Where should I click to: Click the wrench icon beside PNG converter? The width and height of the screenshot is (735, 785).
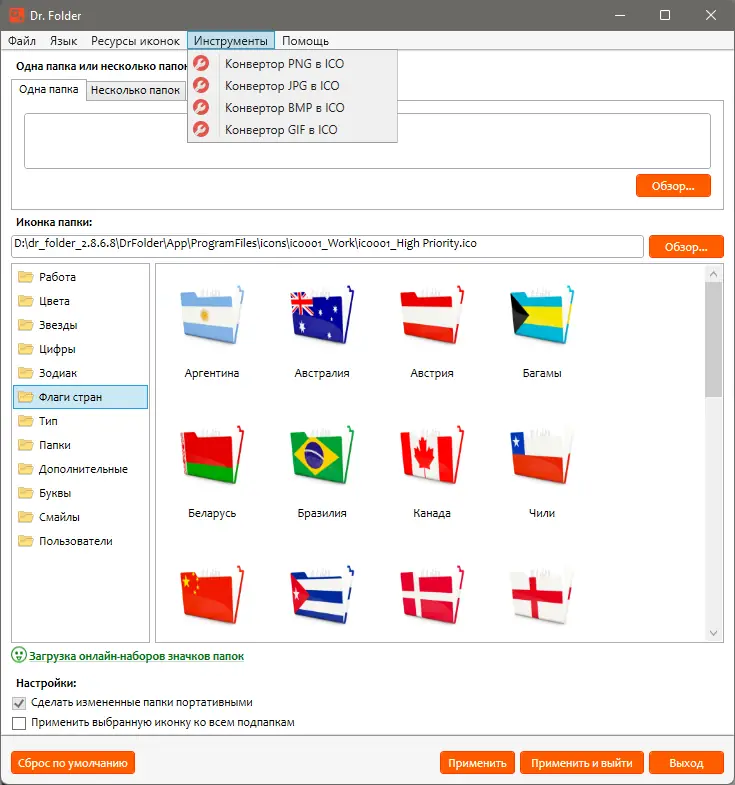[201, 64]
